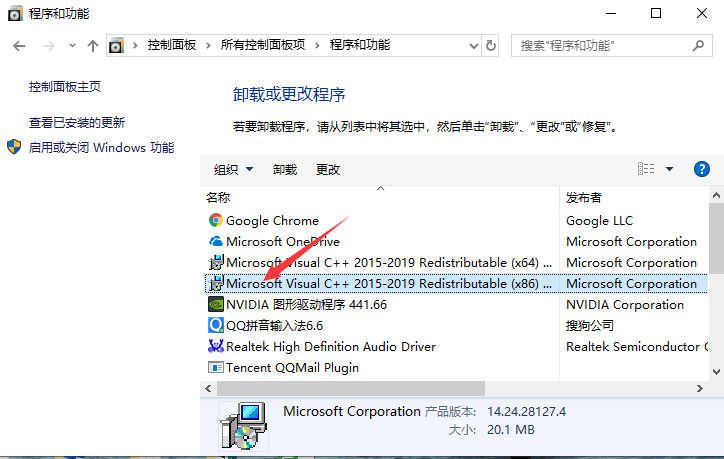
Task: Go up one folder level arrow
Action: 93,46
